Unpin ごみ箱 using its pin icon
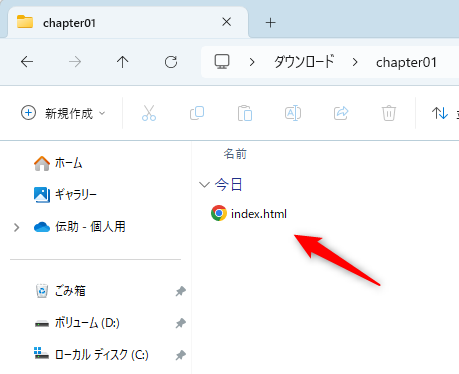 pyautogui.click(x=181, y=291)
